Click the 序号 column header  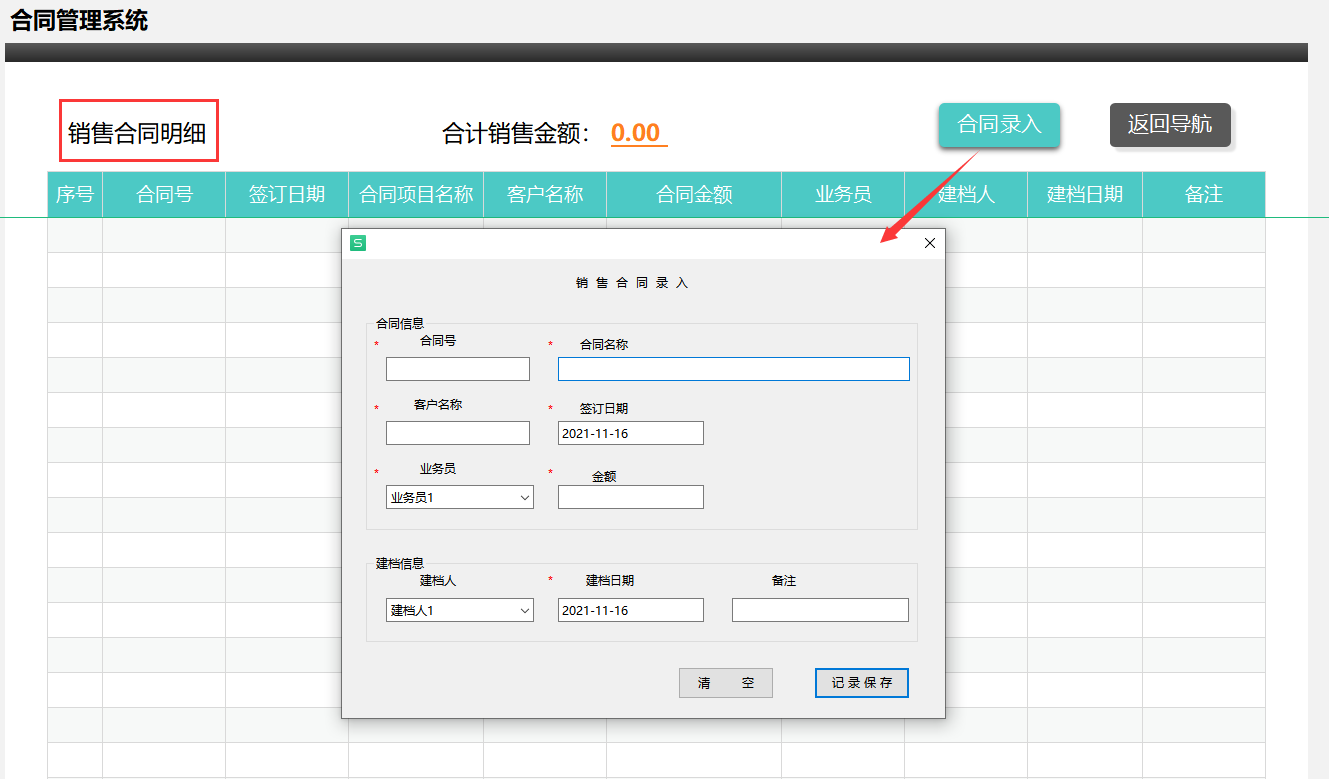coord(74,194)
